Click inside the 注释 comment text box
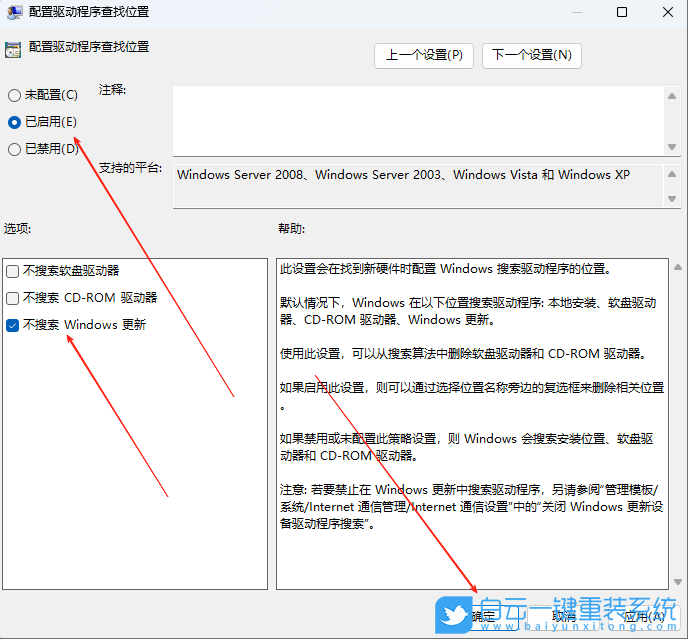Screen dimensions: 688x639 click(x=419, y=121)
